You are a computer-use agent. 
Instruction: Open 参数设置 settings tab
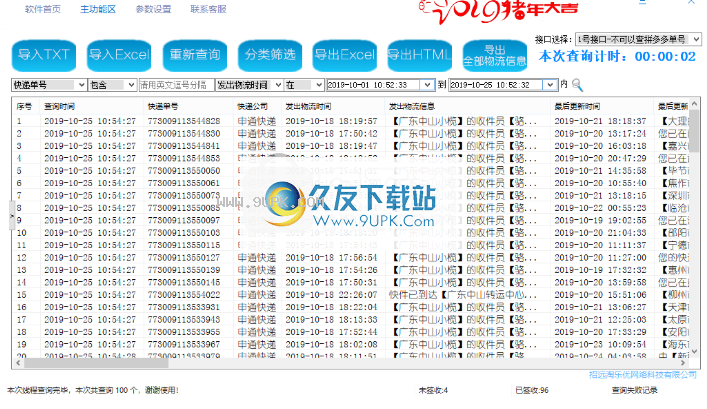[x=153, y=9]
